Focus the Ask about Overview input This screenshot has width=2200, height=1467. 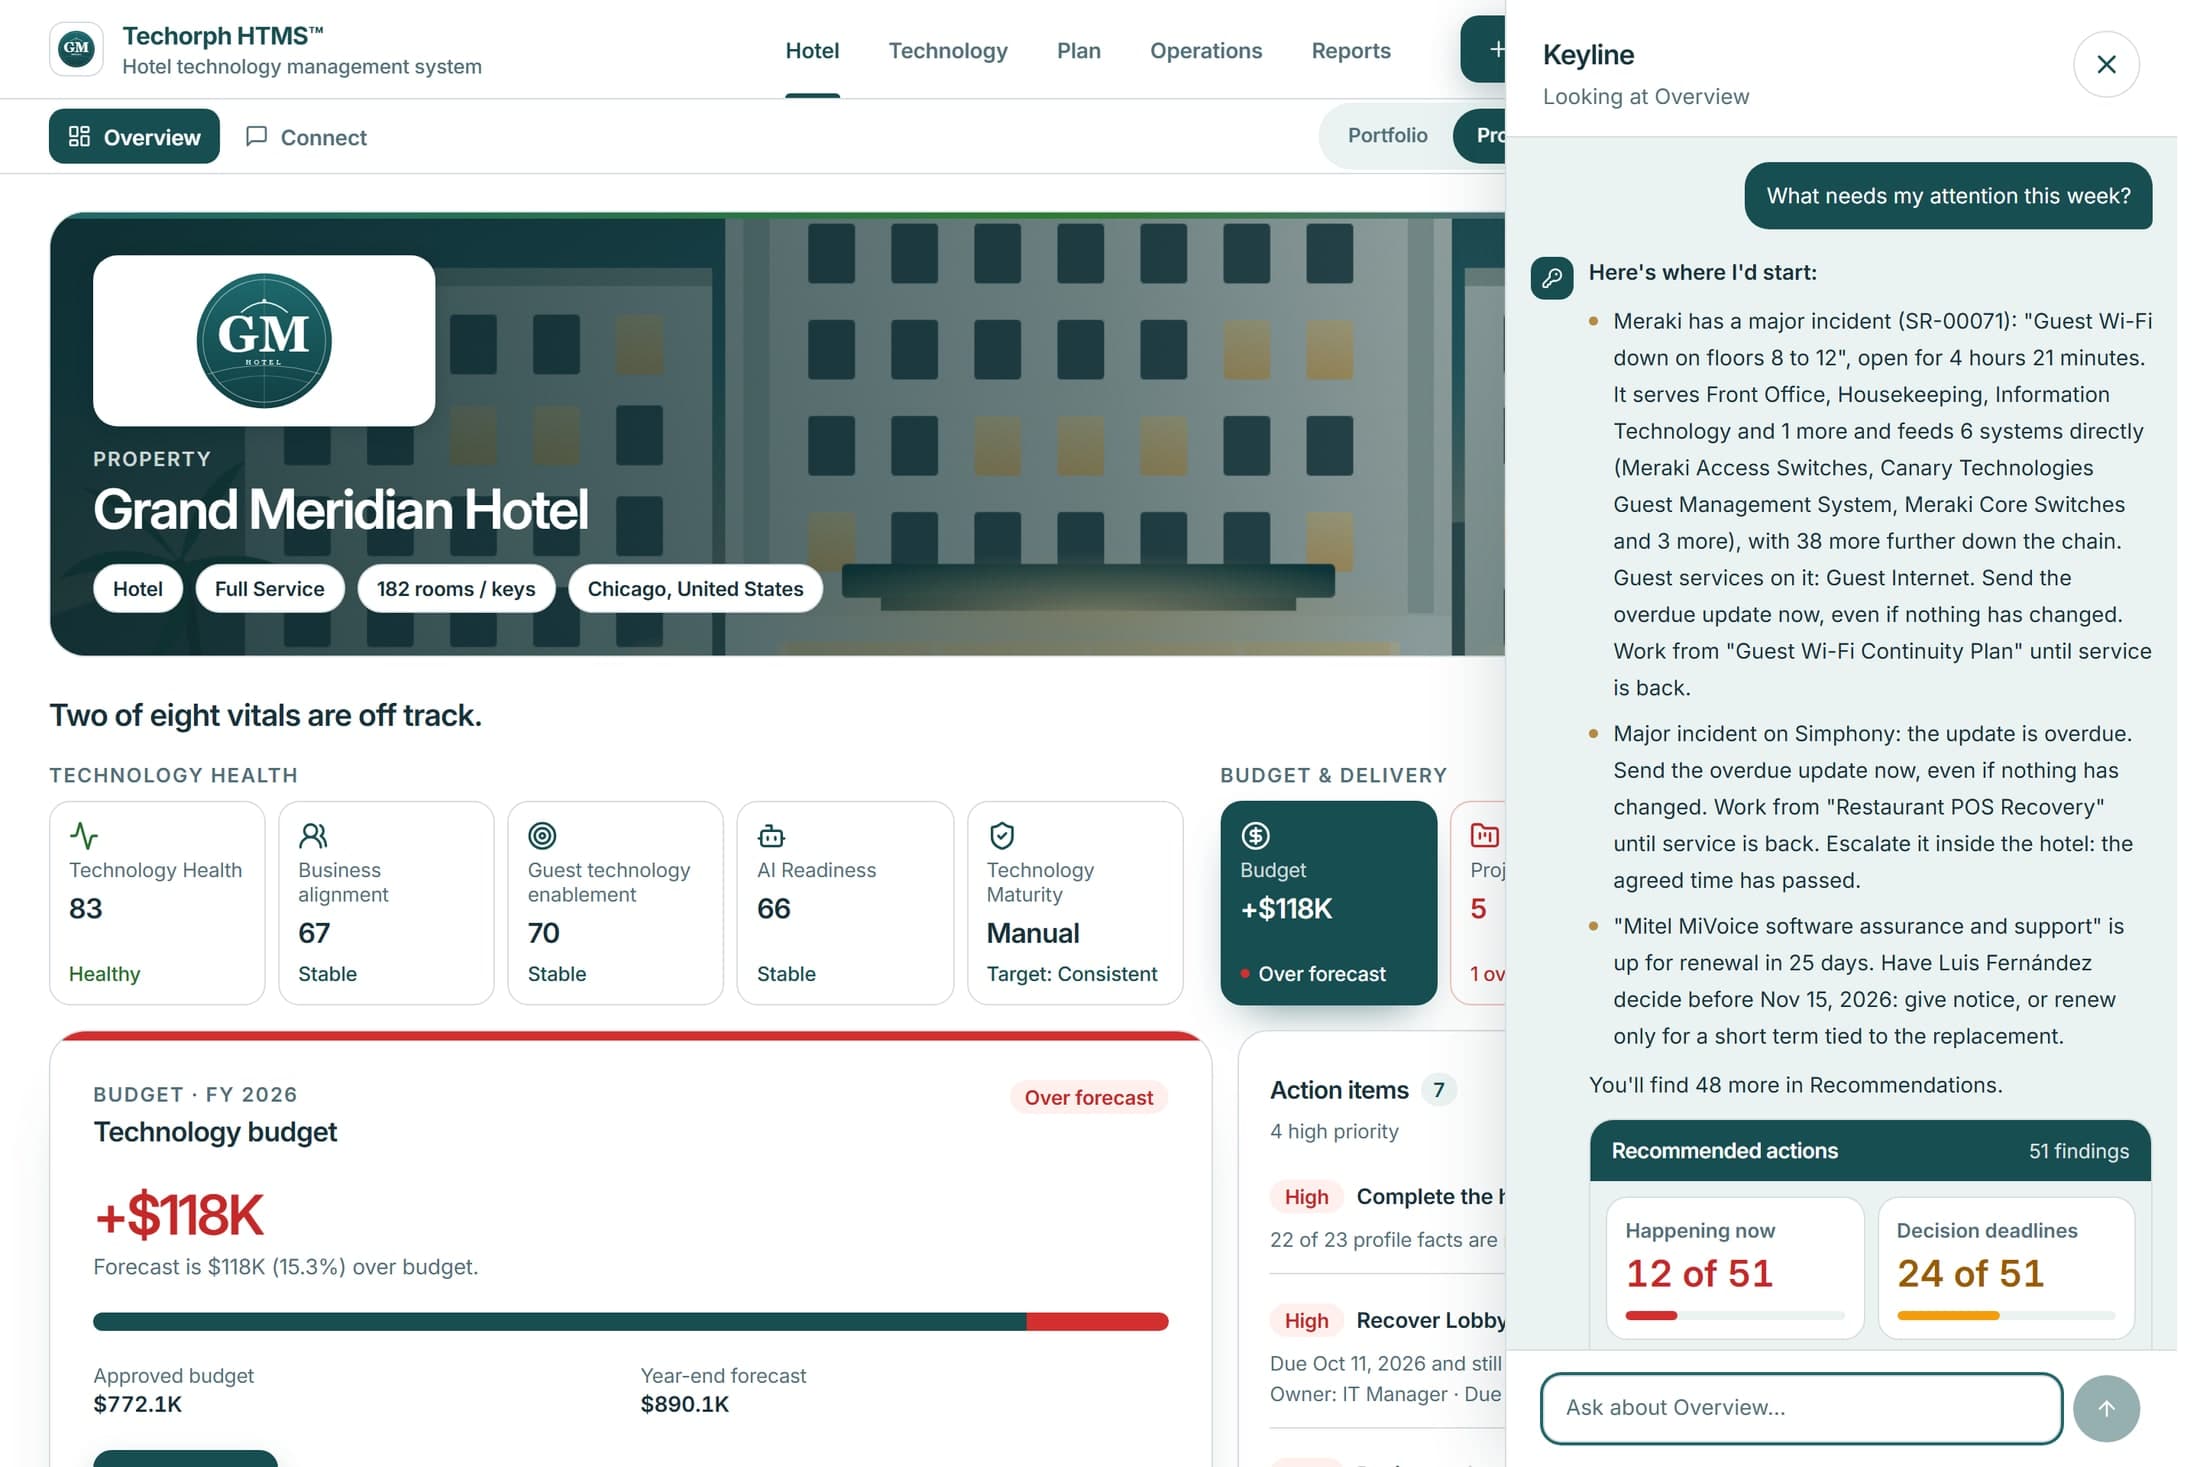pos(1801,1408)
